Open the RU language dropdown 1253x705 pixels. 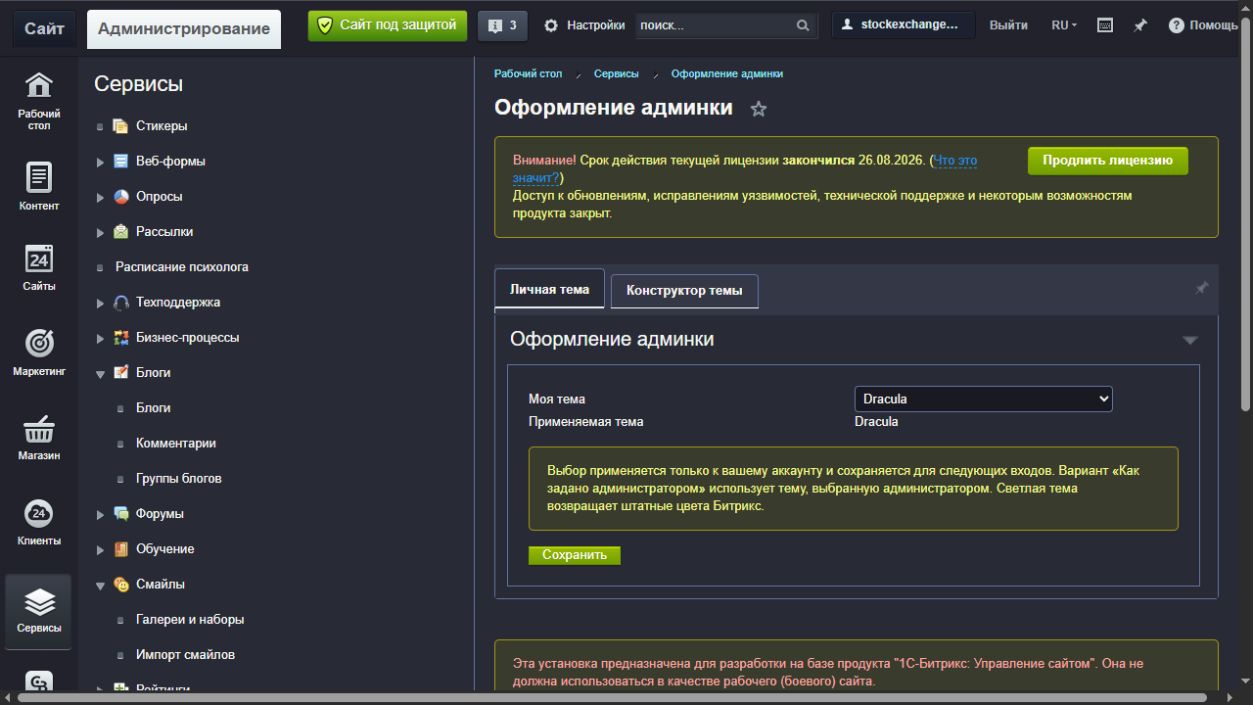point(1064,26)
